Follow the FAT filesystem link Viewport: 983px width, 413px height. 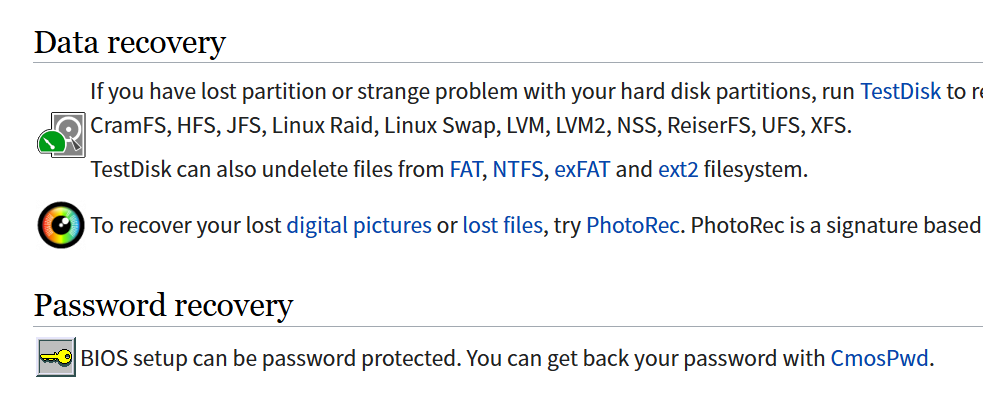[x=465, y=170]
